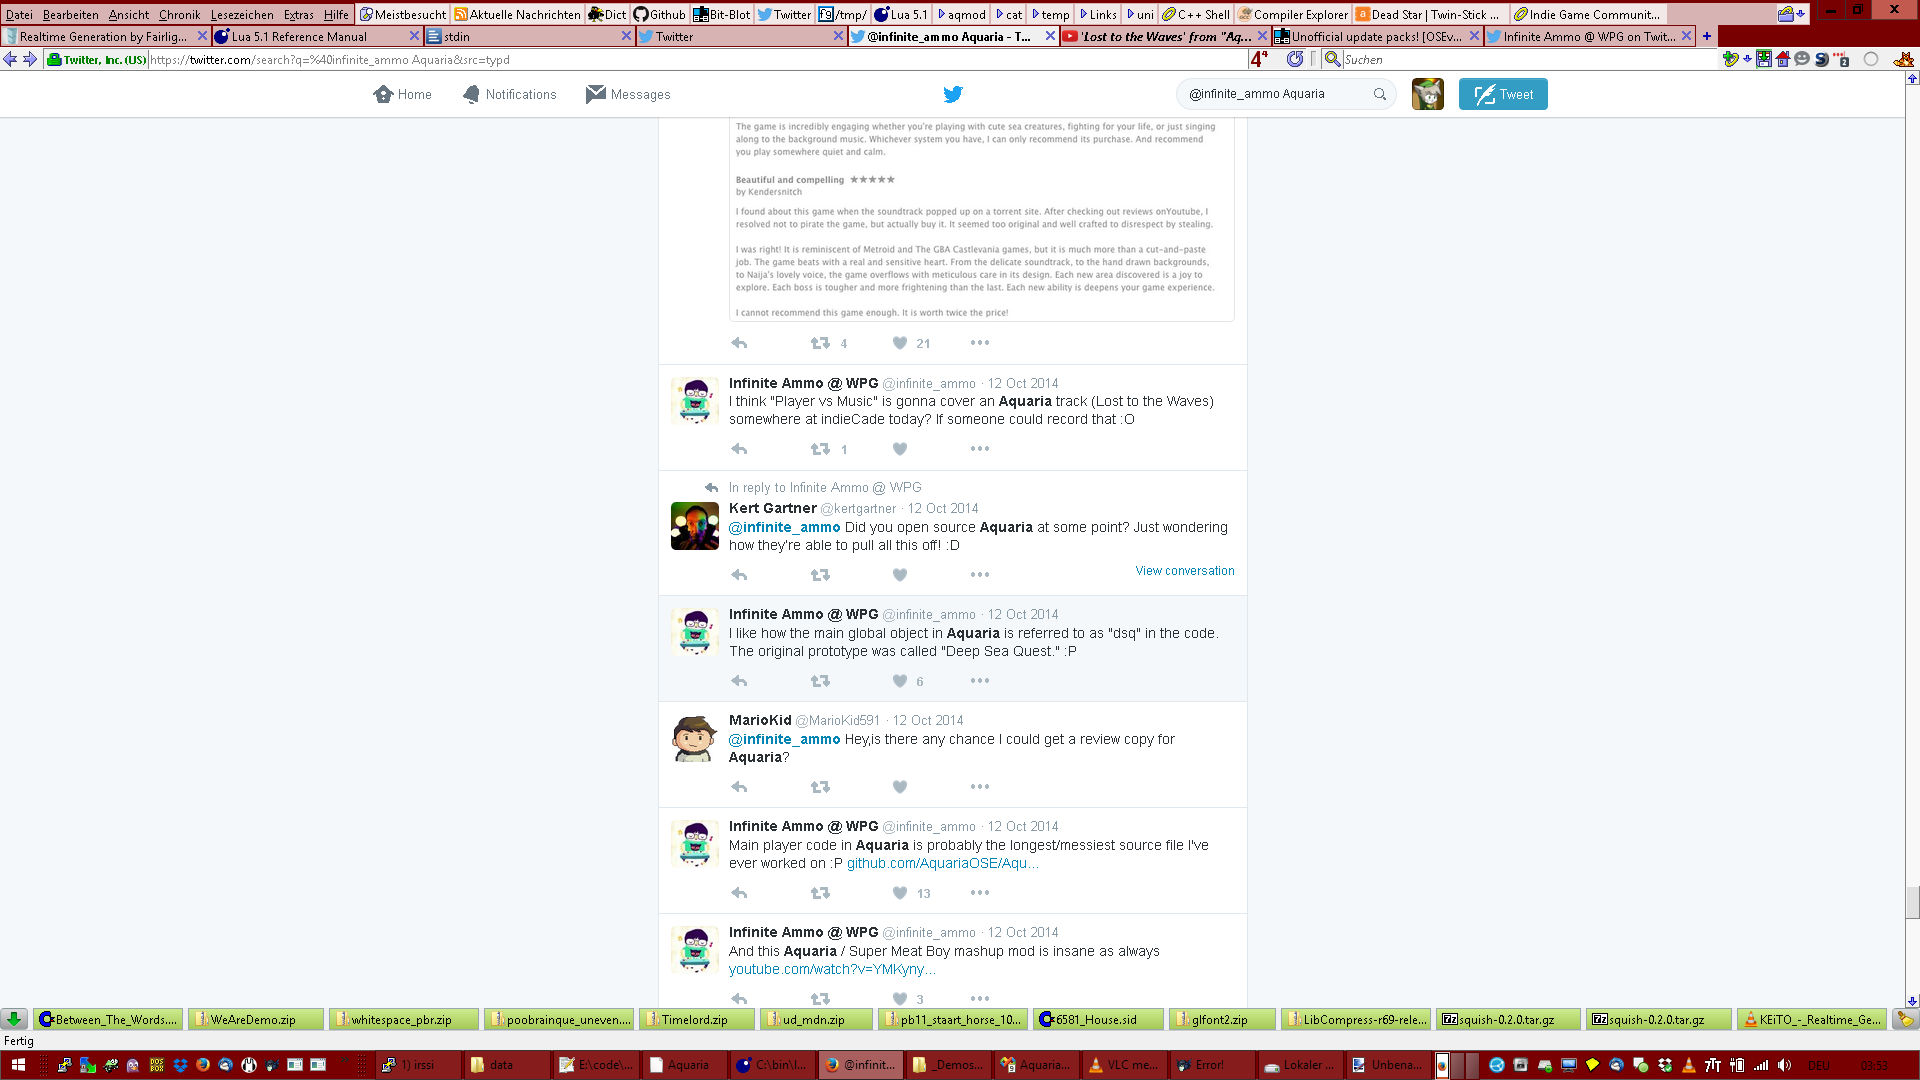The image size is (1920, 1080).
Task: Reply to MarioKid's review copy tweet
Action: point(739,787)
